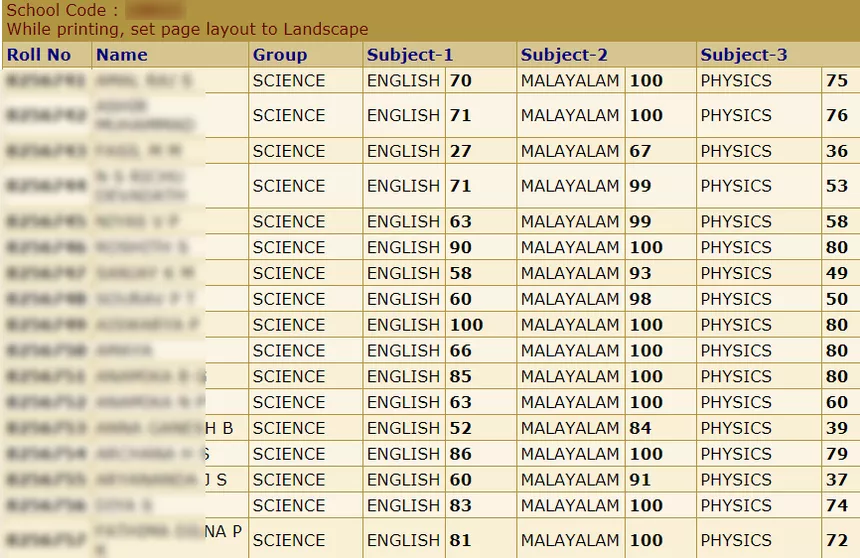860x558 pixels.
Task: Click the Name column header
Action: click(x=122, y=55)
